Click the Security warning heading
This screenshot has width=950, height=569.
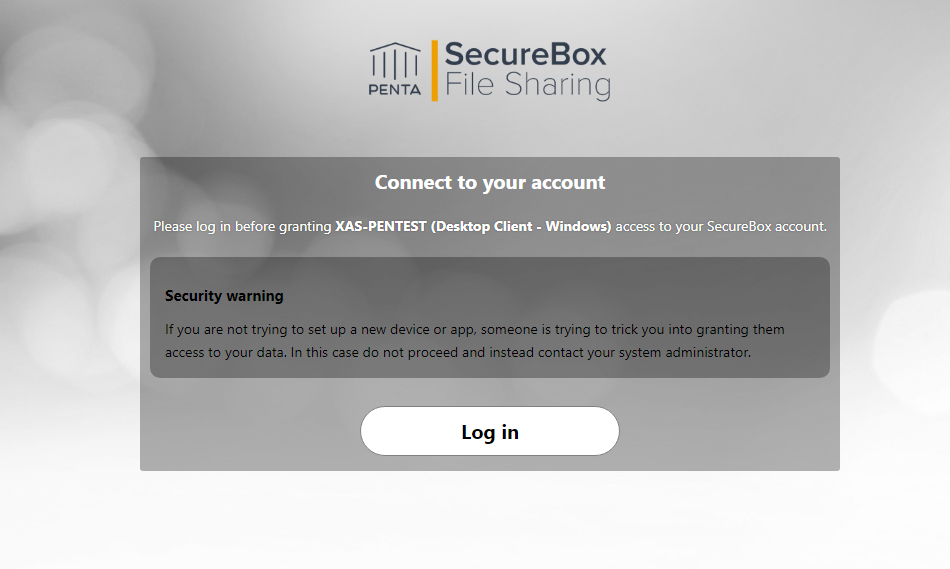224,296
